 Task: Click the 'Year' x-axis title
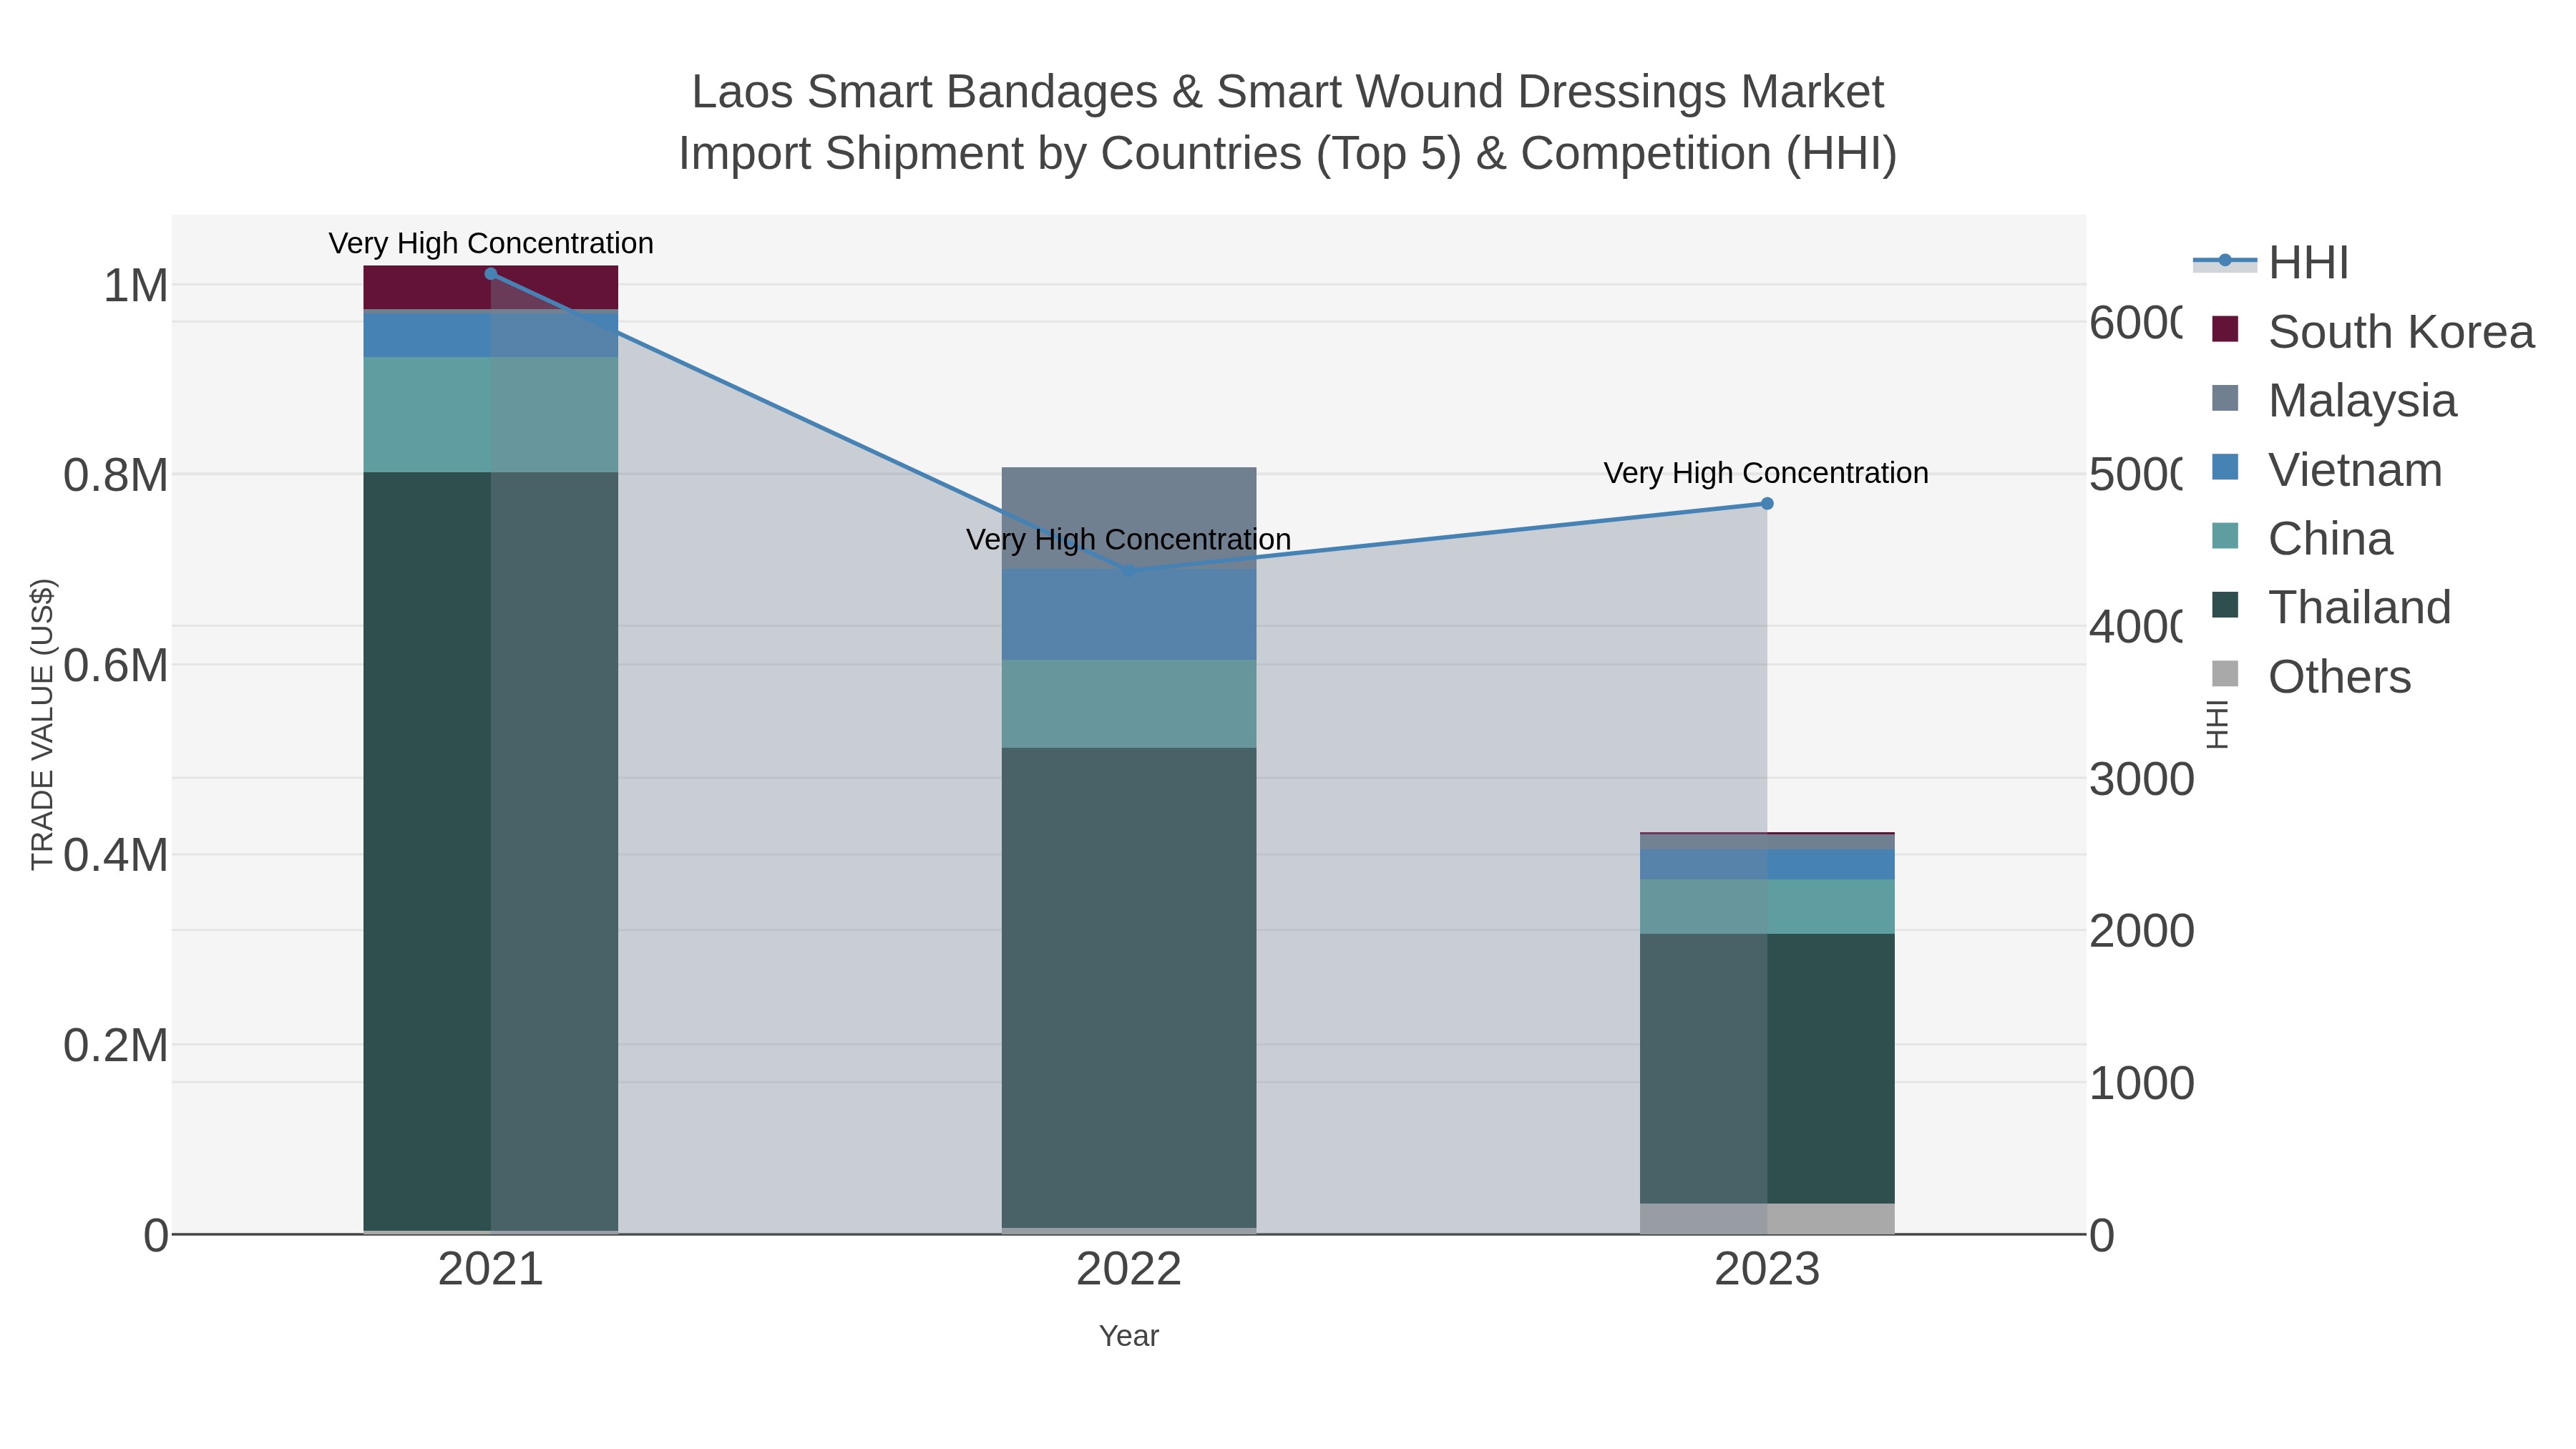tap(1129, 1336)
